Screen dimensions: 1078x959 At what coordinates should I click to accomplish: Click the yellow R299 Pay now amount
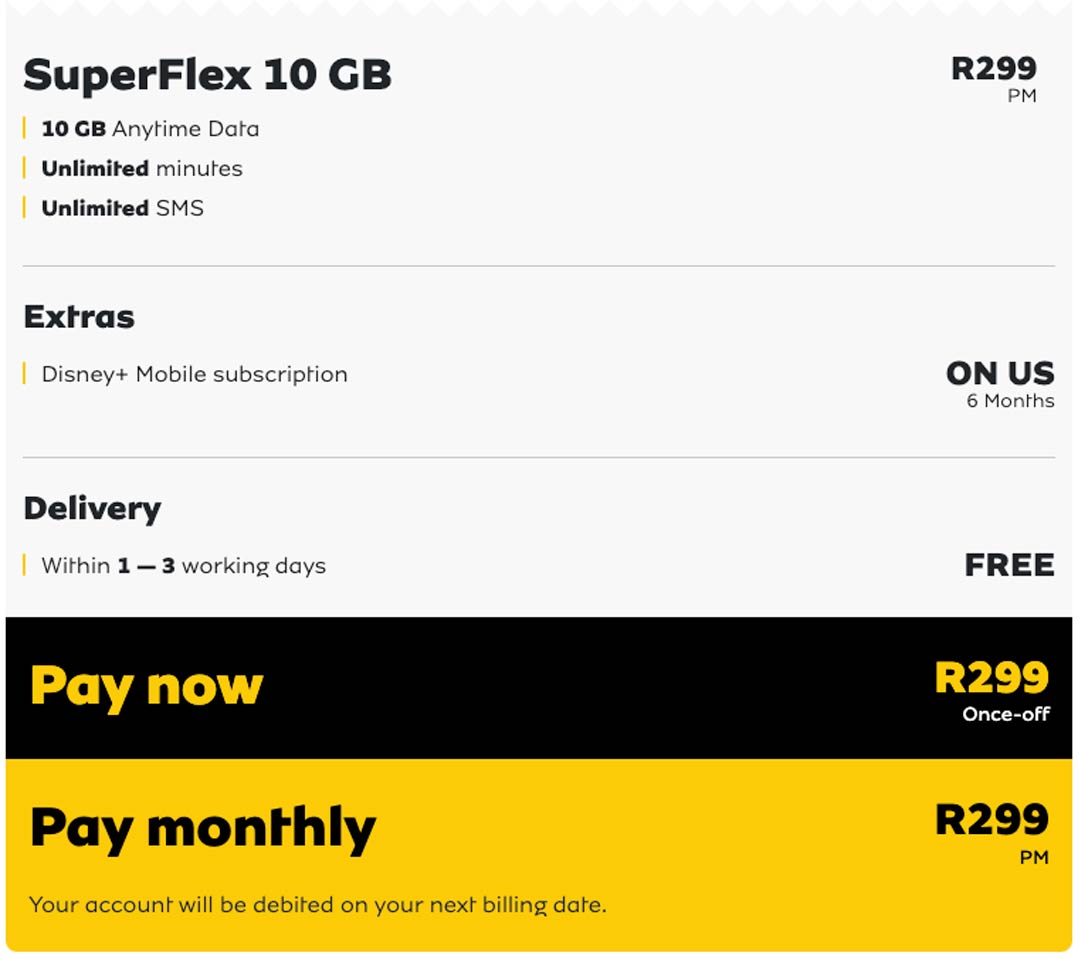[x=991, y=677]
